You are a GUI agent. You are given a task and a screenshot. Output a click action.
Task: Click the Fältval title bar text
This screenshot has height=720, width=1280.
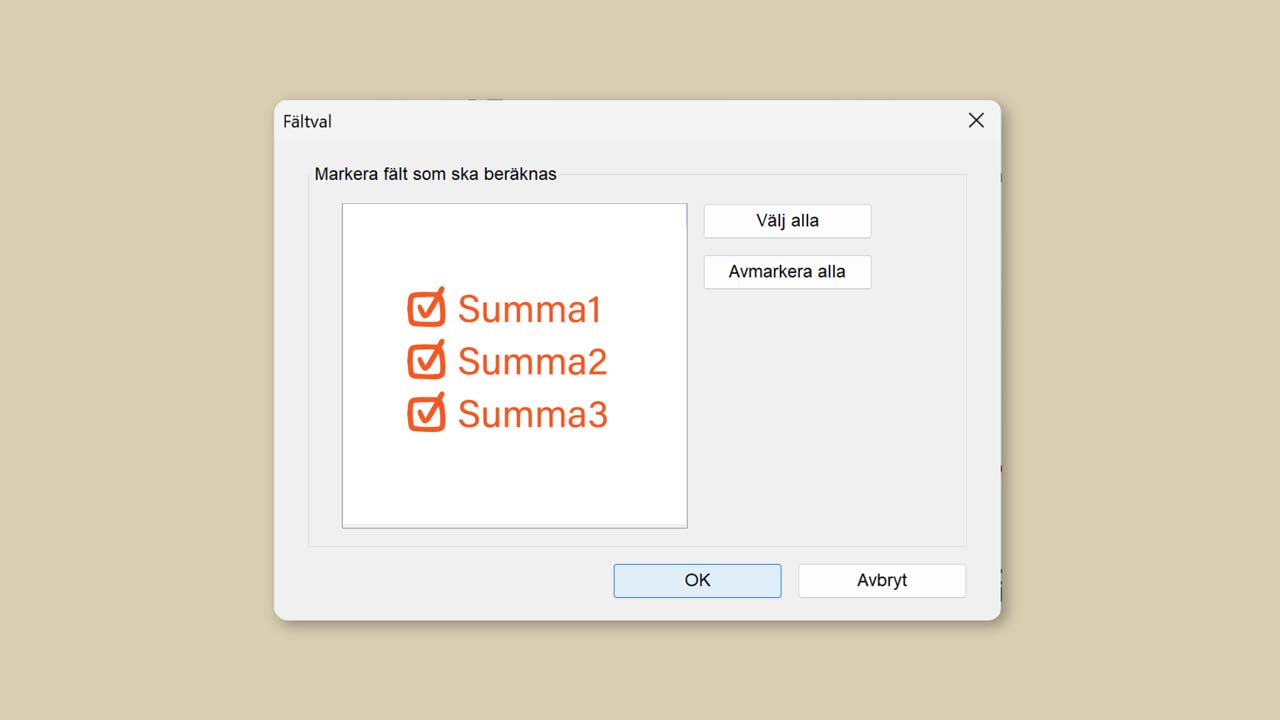tap(307, 122)
